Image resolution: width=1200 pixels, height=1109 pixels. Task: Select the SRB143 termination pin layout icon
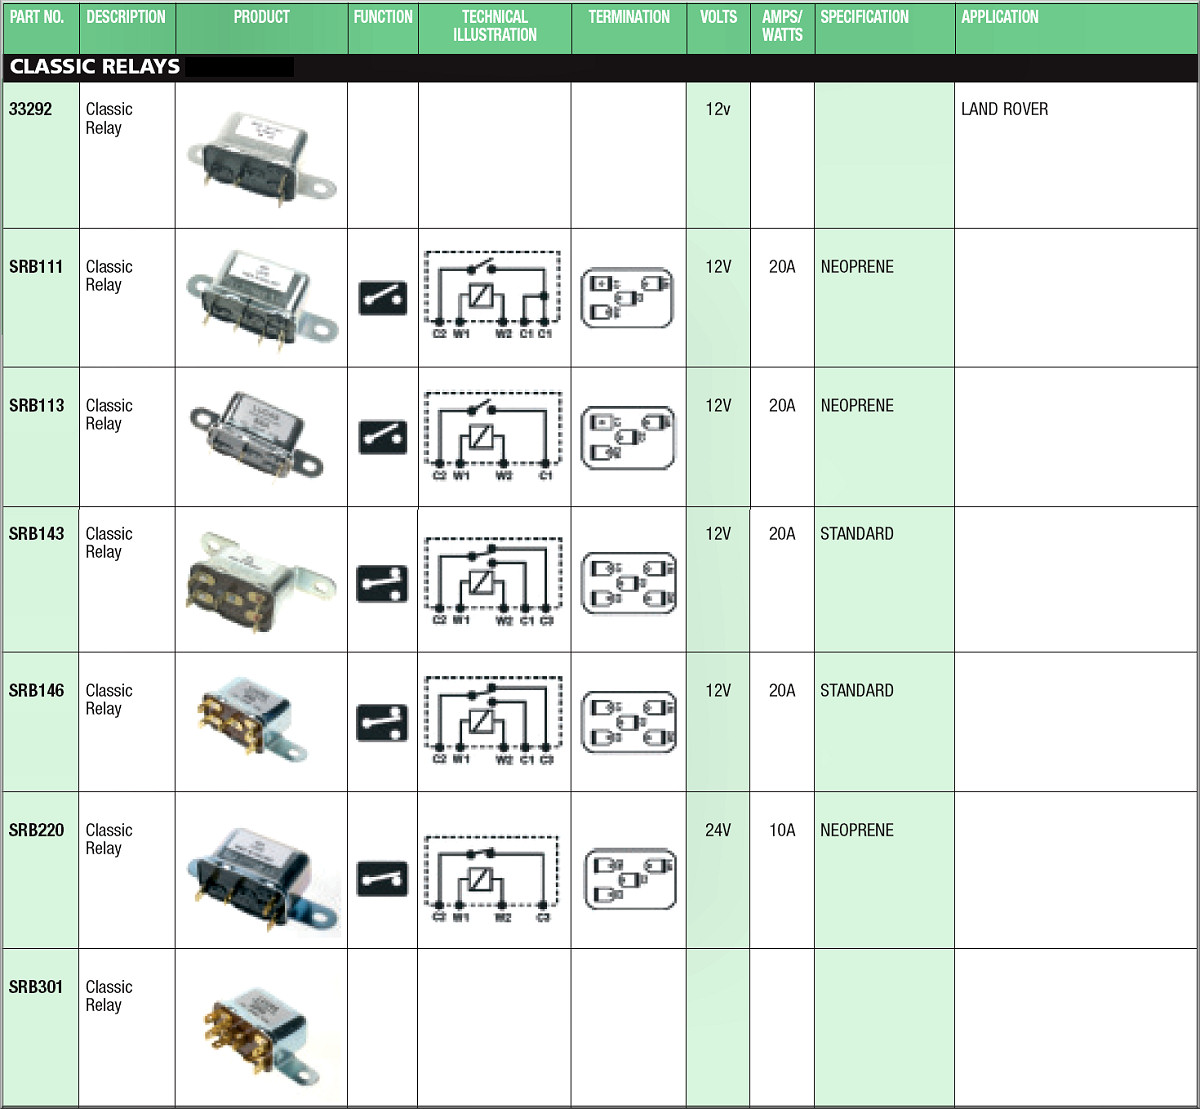click(629, 583)
